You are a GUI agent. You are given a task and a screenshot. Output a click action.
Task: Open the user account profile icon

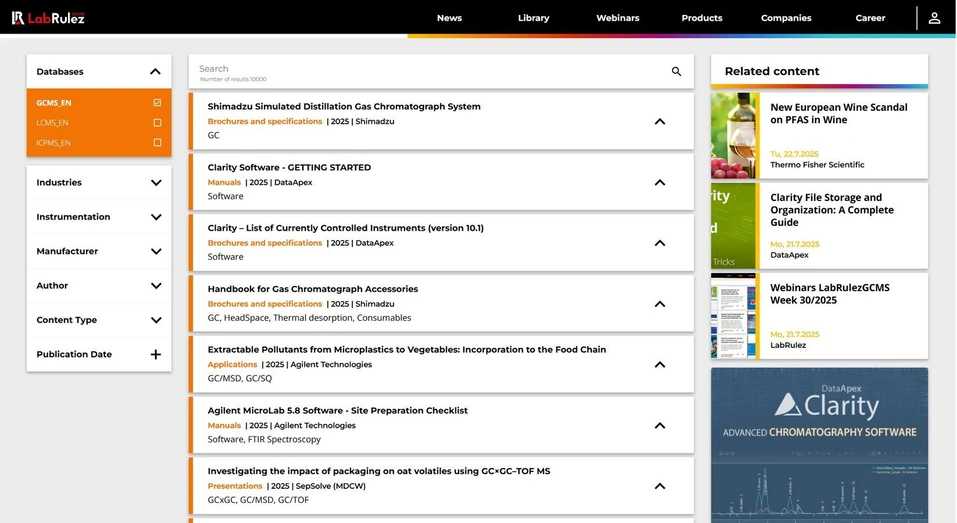[x=934, y=18]
